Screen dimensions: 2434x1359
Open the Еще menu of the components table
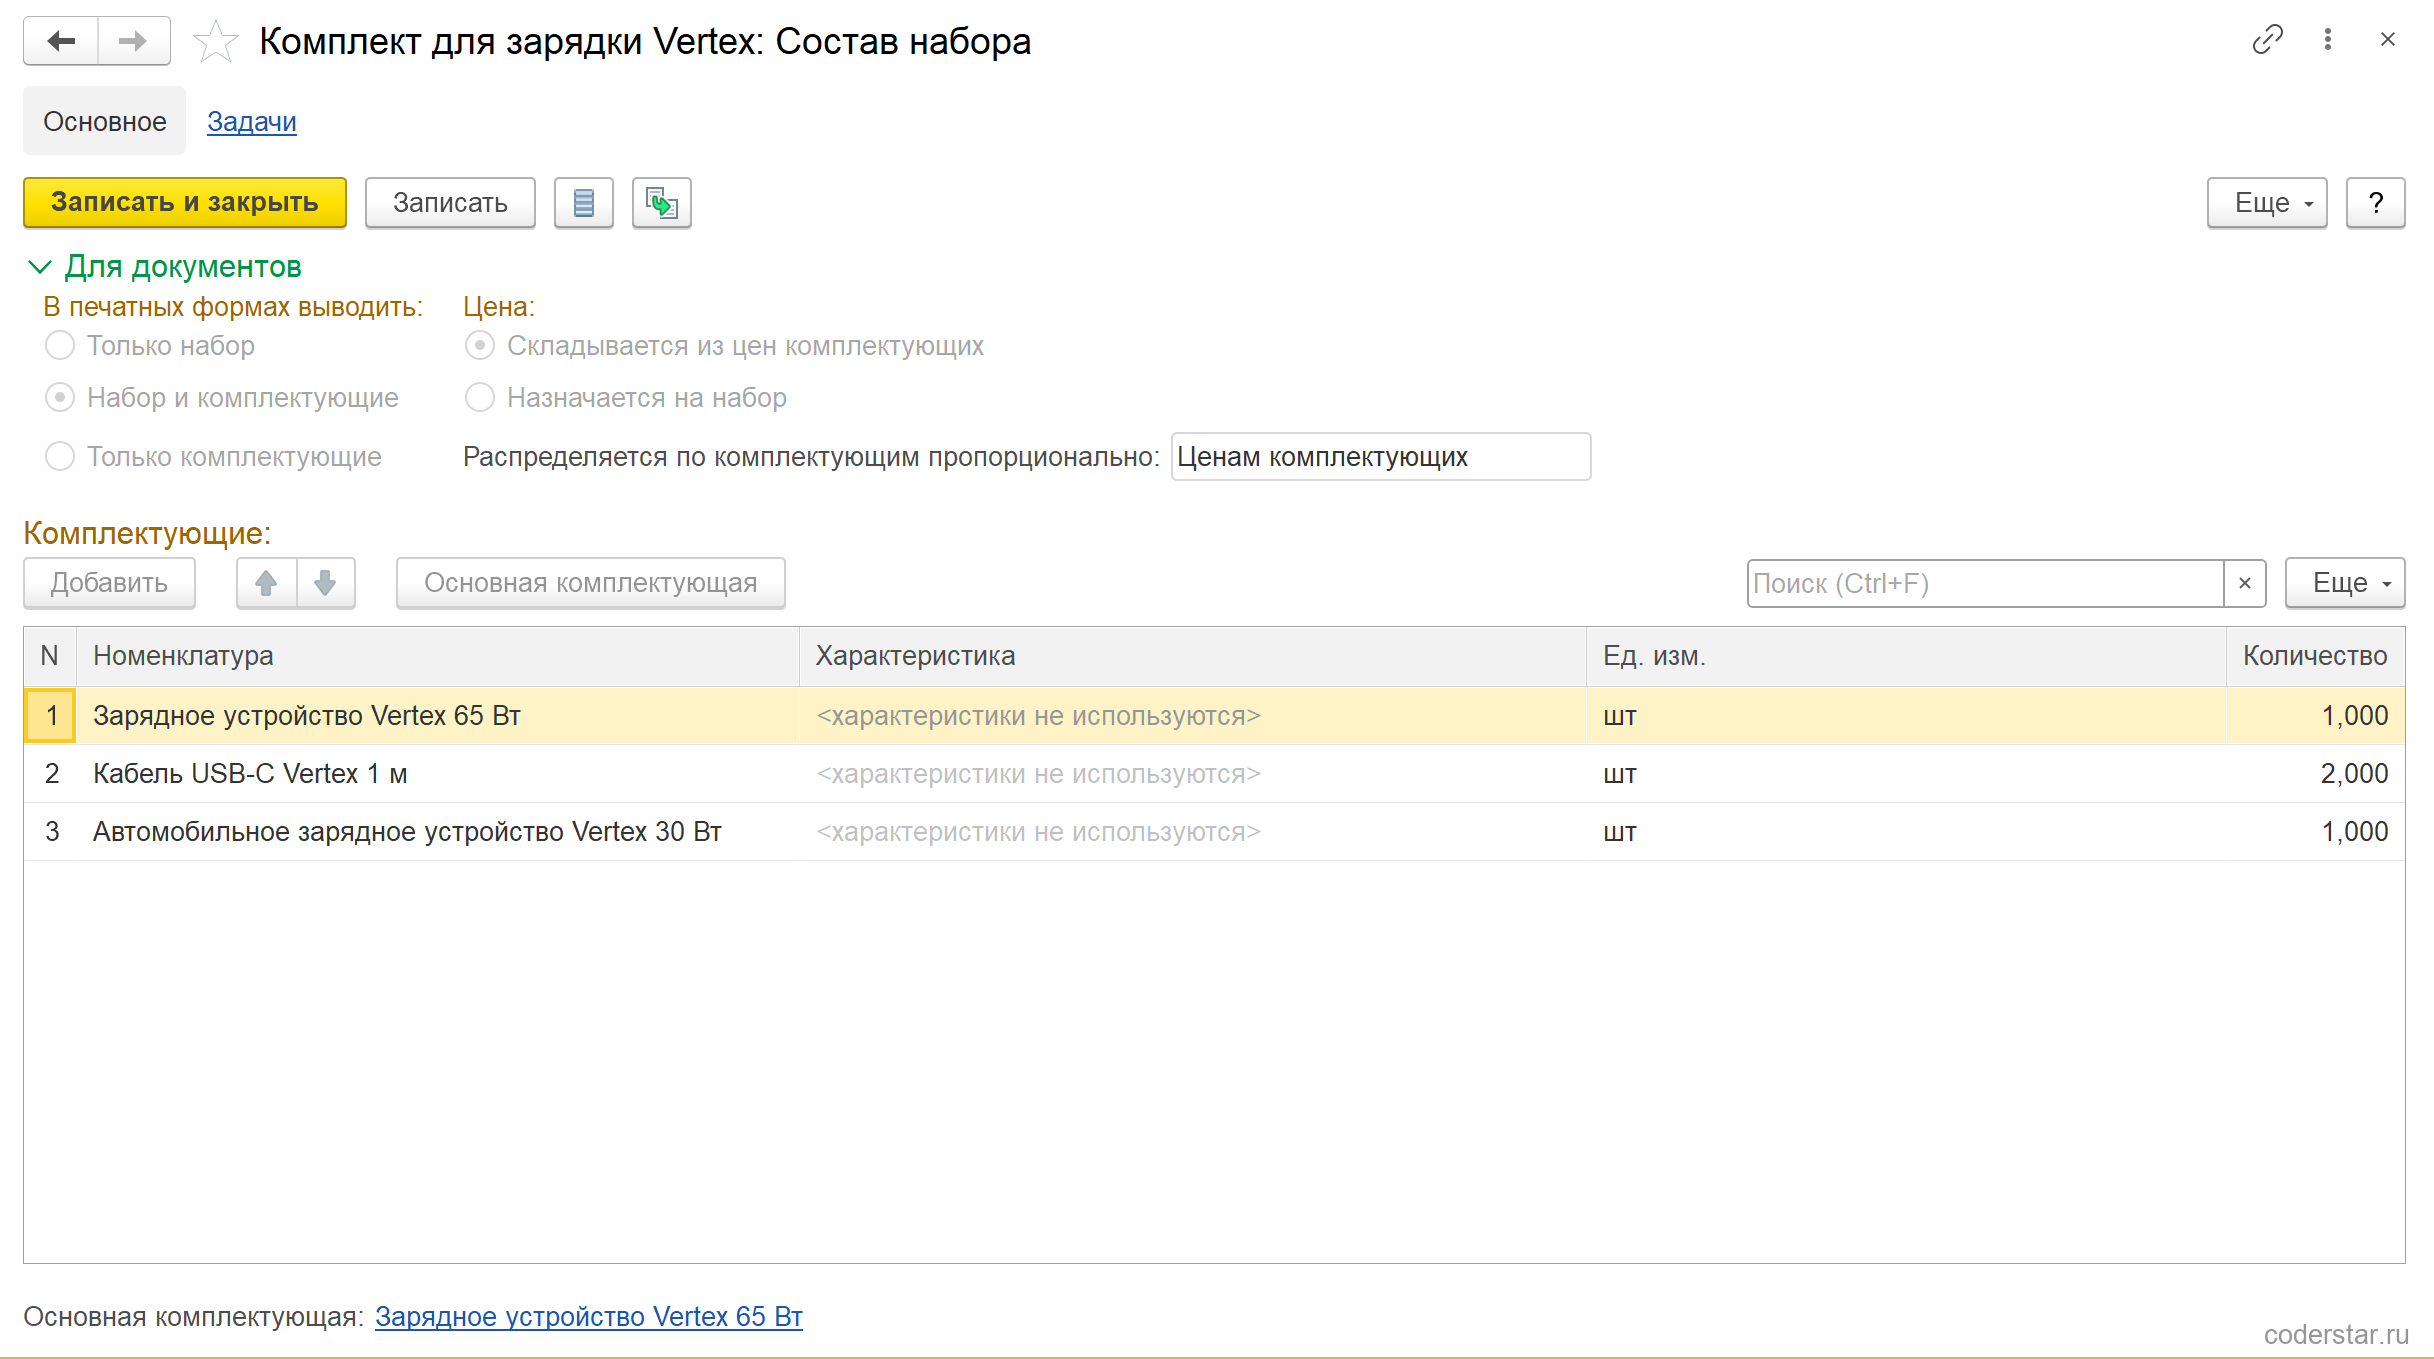click(2345, 583)
